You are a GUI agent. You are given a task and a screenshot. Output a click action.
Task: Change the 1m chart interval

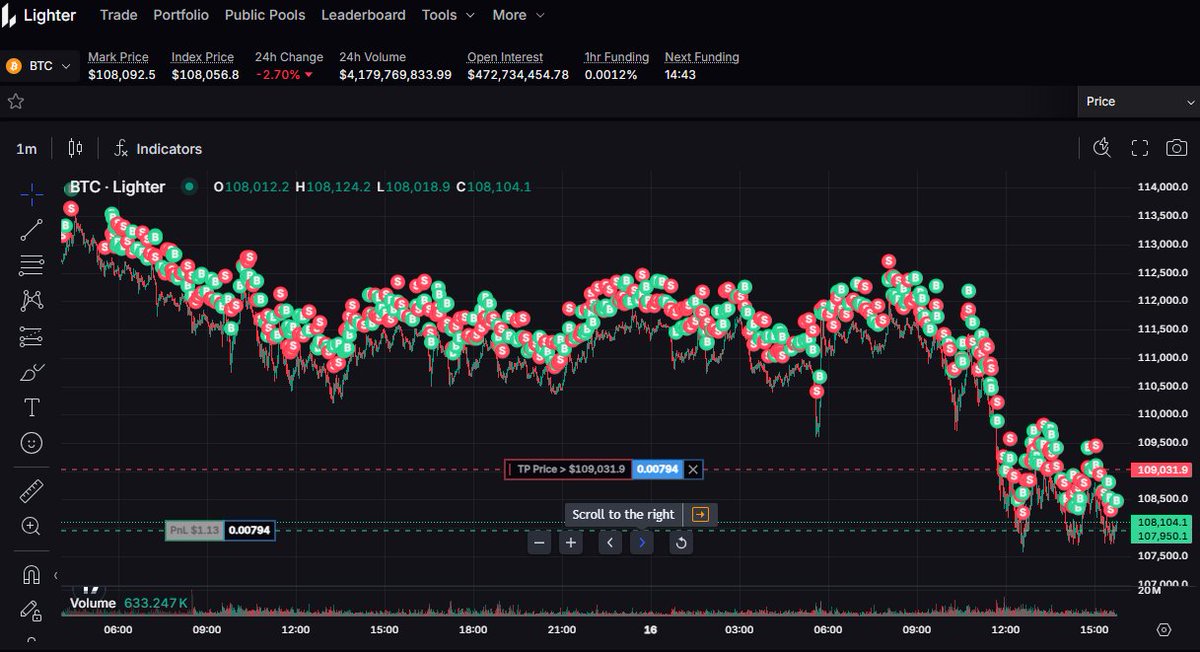(26, 149)
